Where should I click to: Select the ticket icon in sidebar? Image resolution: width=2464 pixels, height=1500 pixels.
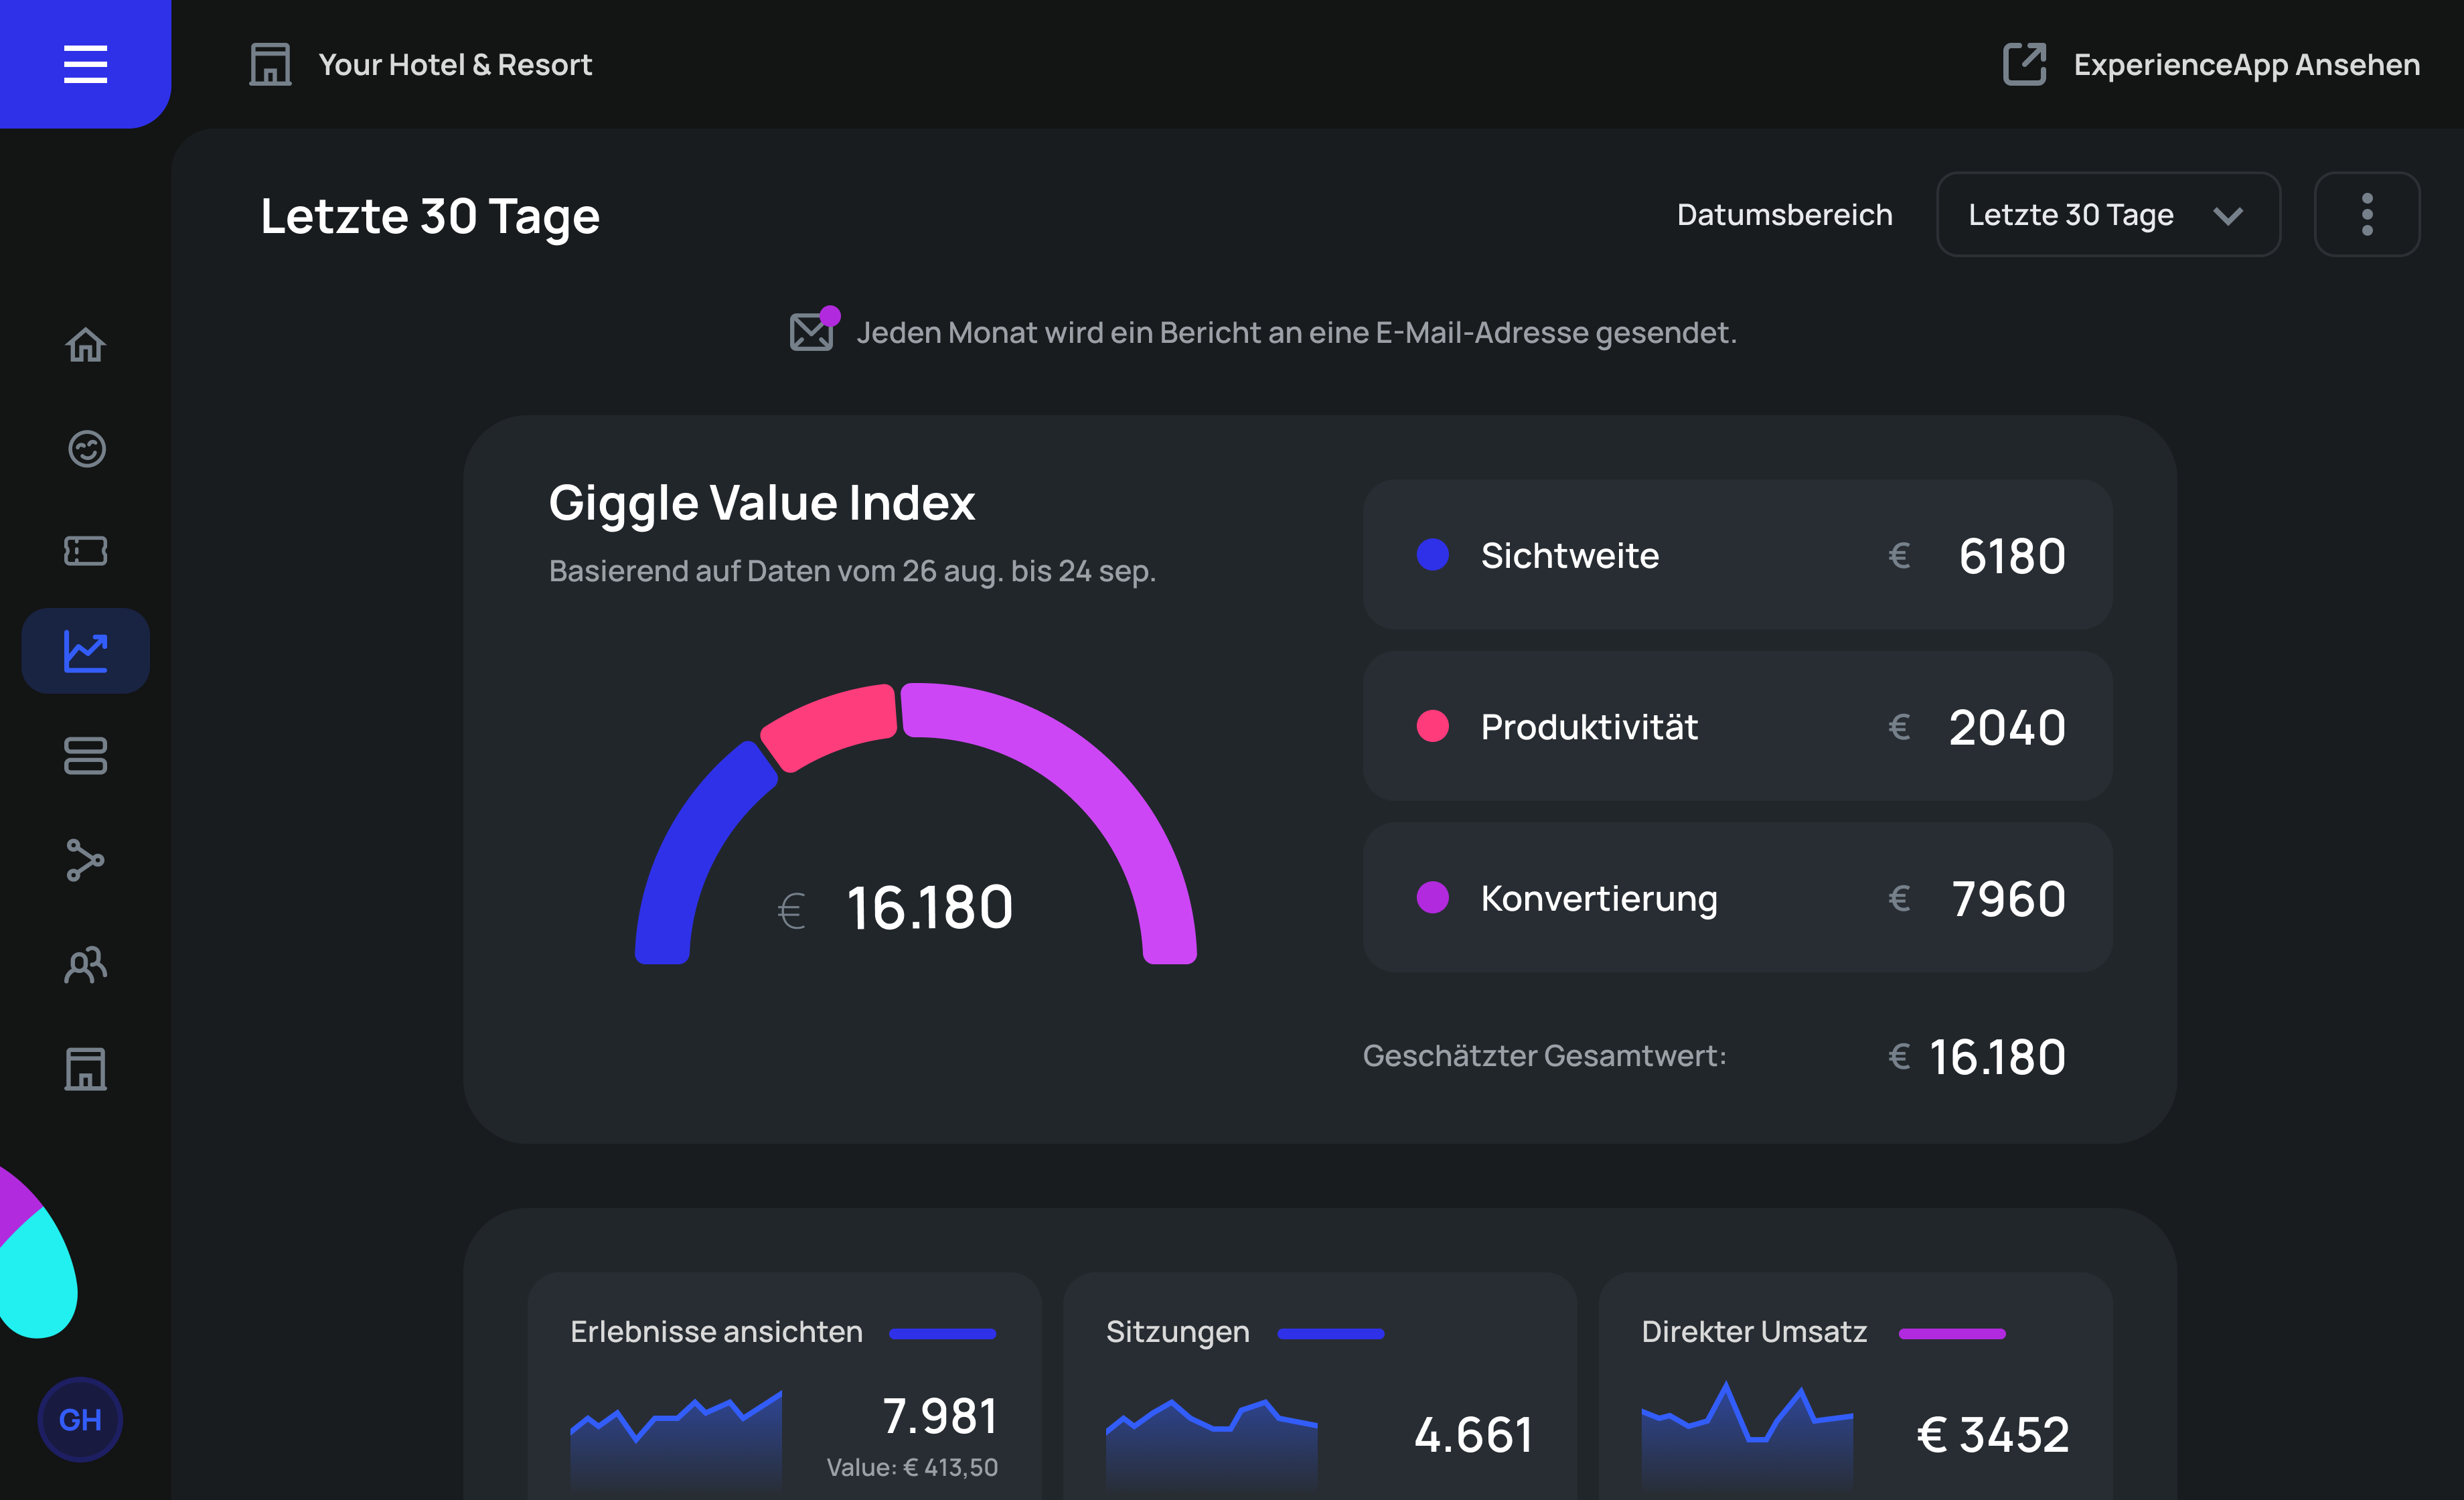[85, 551]
